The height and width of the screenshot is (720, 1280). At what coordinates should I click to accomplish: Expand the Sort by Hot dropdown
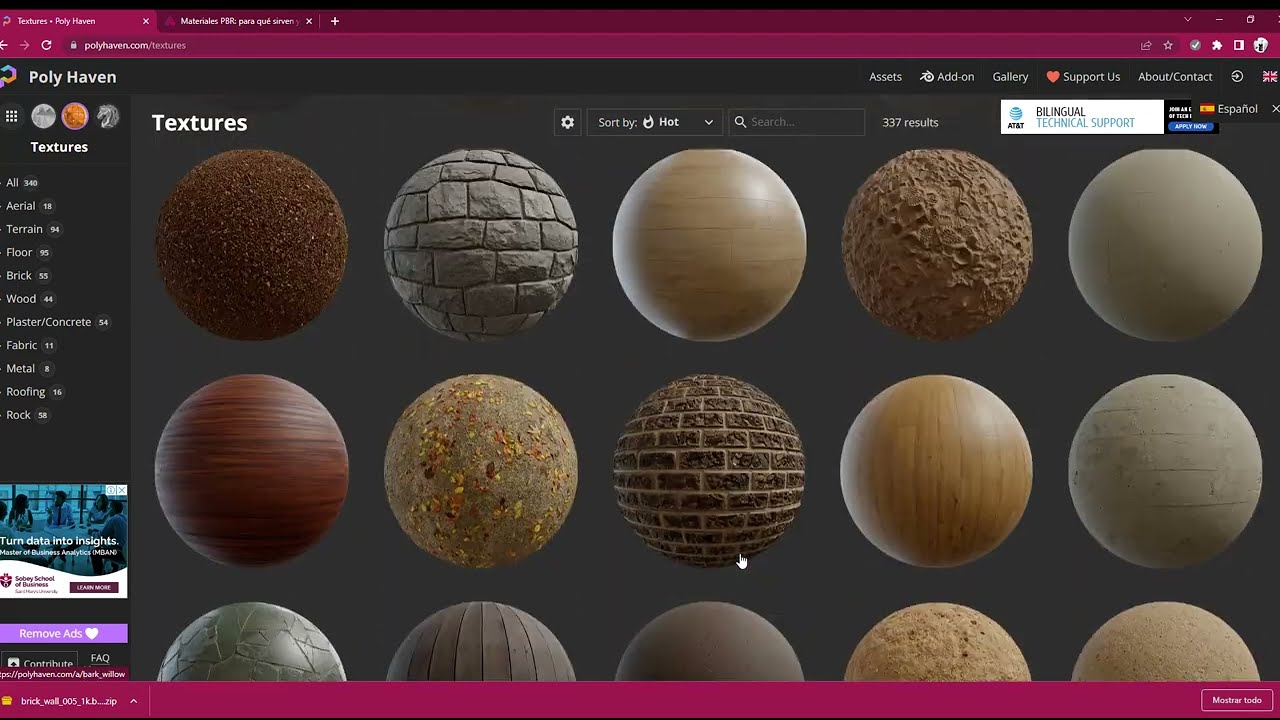pos(655,122)
